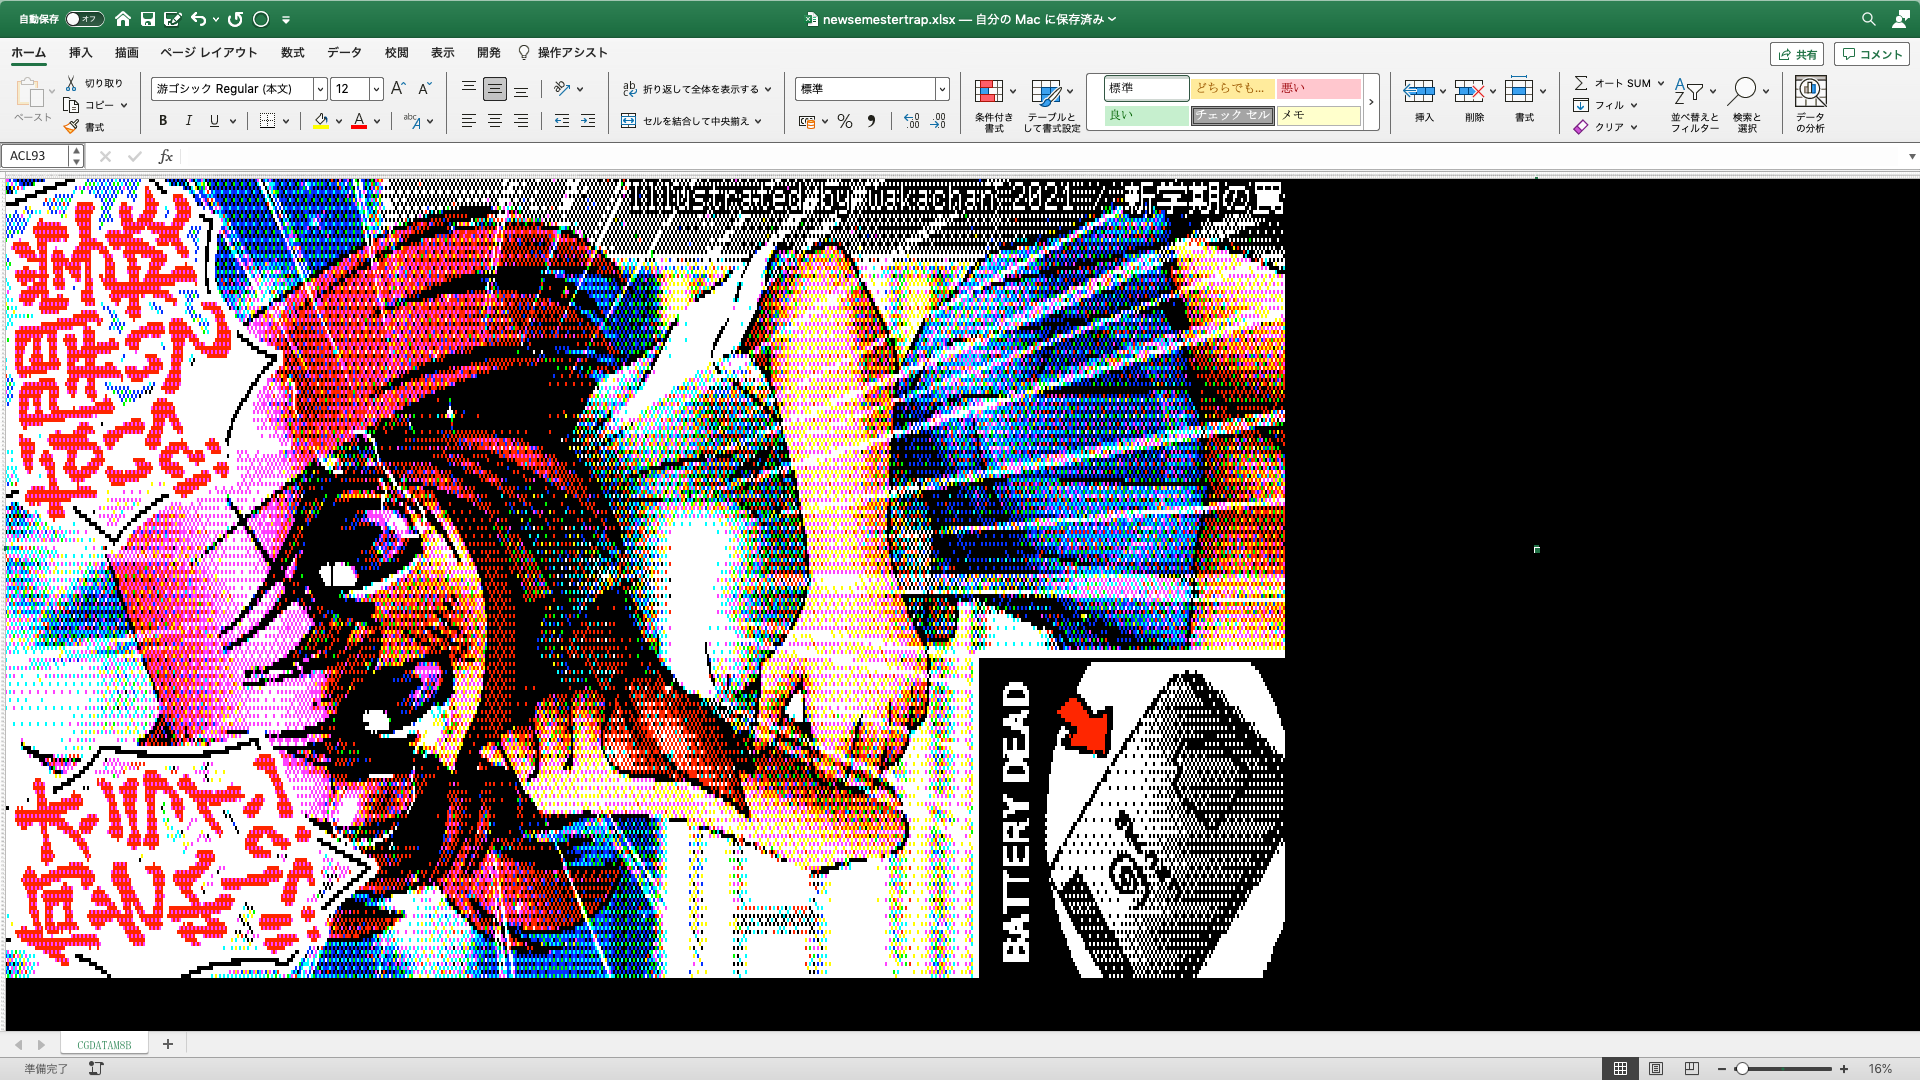1920x1080 pixels.
Task: Click the comma style icon
Action: [871, 121]
